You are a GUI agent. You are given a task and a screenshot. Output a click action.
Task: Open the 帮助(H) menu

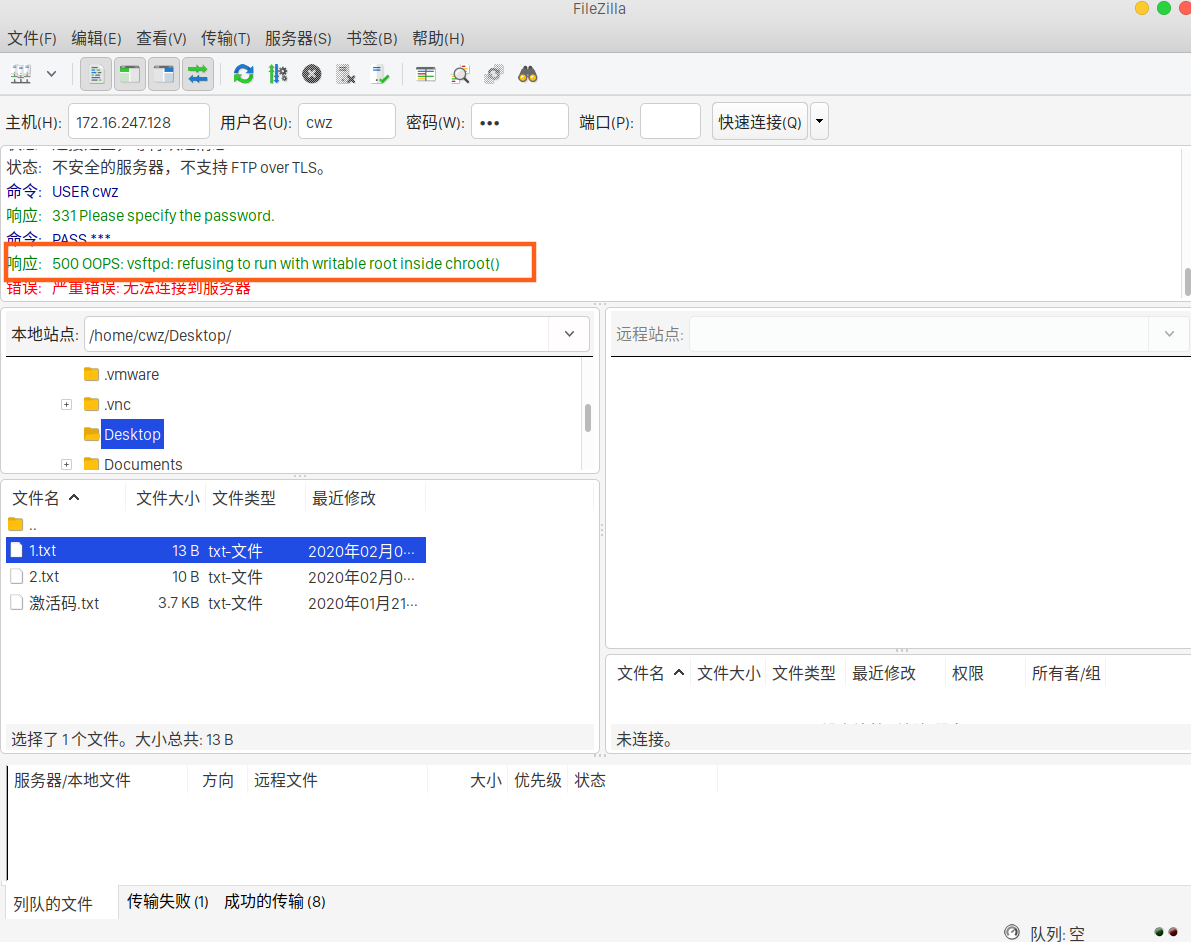(x=438, y=39)
